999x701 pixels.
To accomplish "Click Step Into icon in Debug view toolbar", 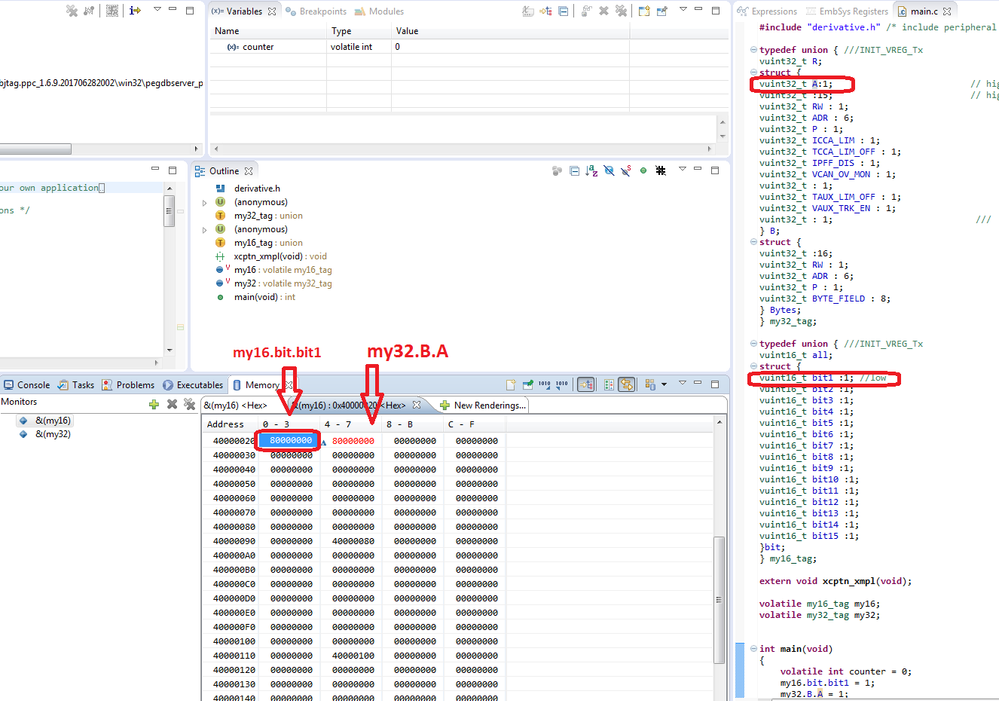I will (x=134, y=10).
